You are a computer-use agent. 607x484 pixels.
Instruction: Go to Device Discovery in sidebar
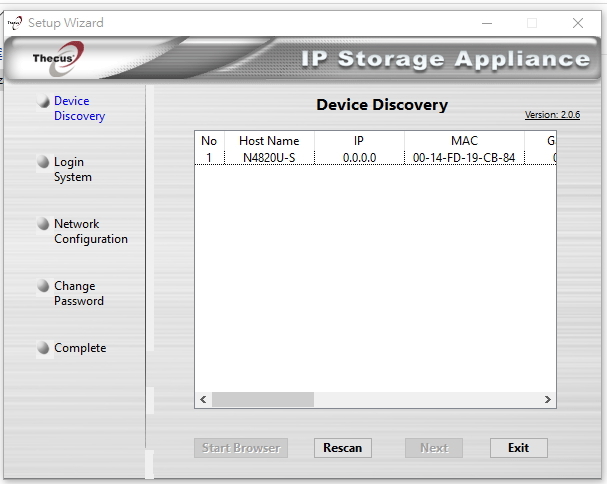[79, 108]
